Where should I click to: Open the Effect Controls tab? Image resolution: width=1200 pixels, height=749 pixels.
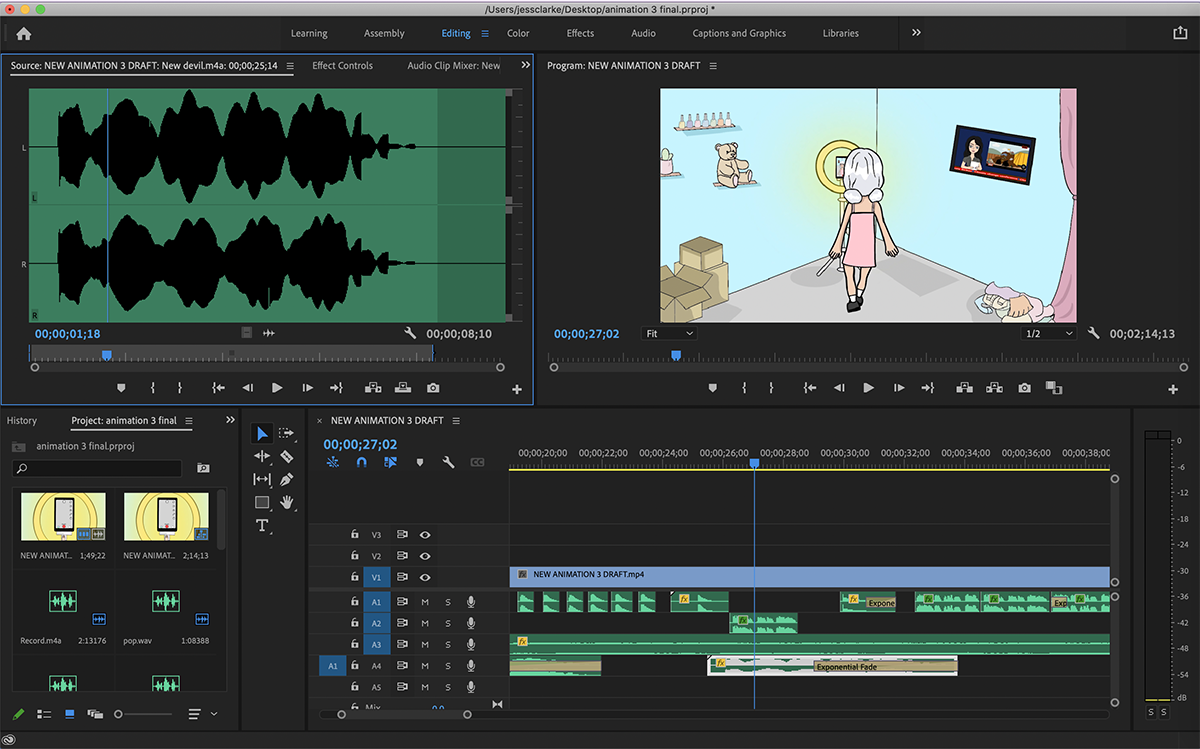[x=342, y=66]
